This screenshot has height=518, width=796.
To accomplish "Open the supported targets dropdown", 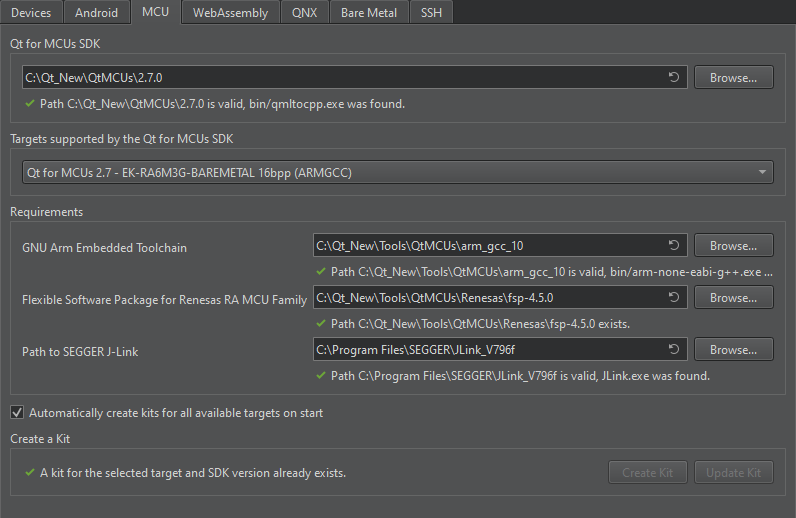I will tap(397, 173).
